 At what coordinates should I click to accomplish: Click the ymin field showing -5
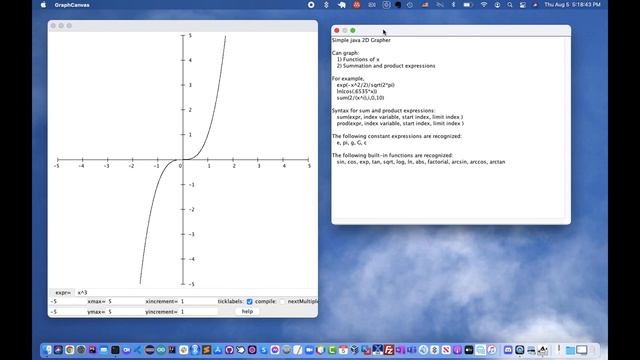pyautogui.click(x=67, y=312)
